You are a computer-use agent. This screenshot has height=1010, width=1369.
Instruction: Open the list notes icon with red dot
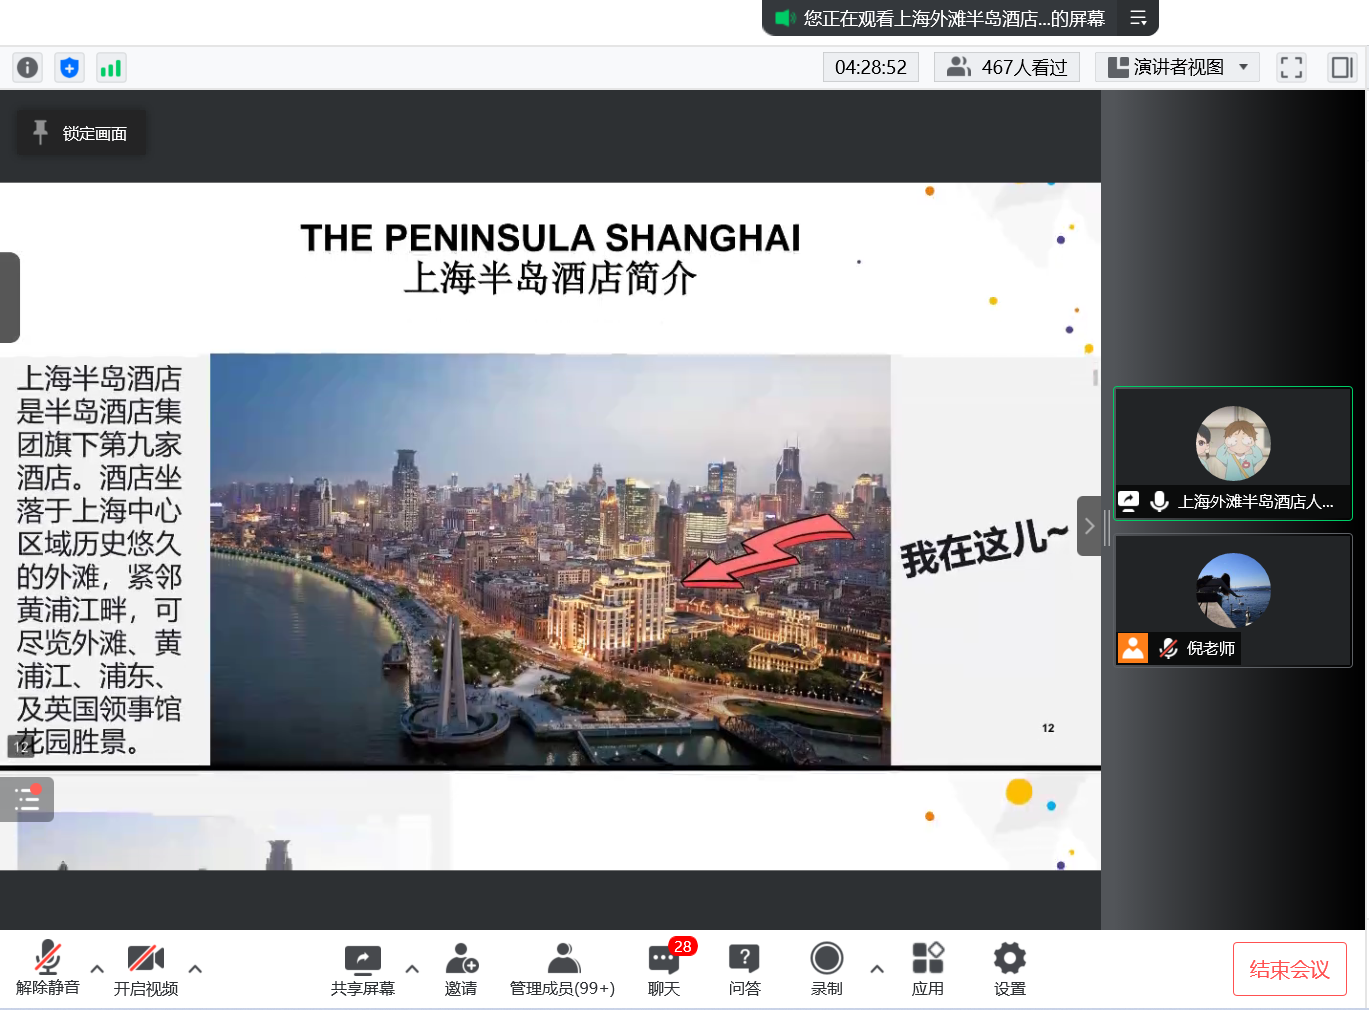tap(27, 799)
